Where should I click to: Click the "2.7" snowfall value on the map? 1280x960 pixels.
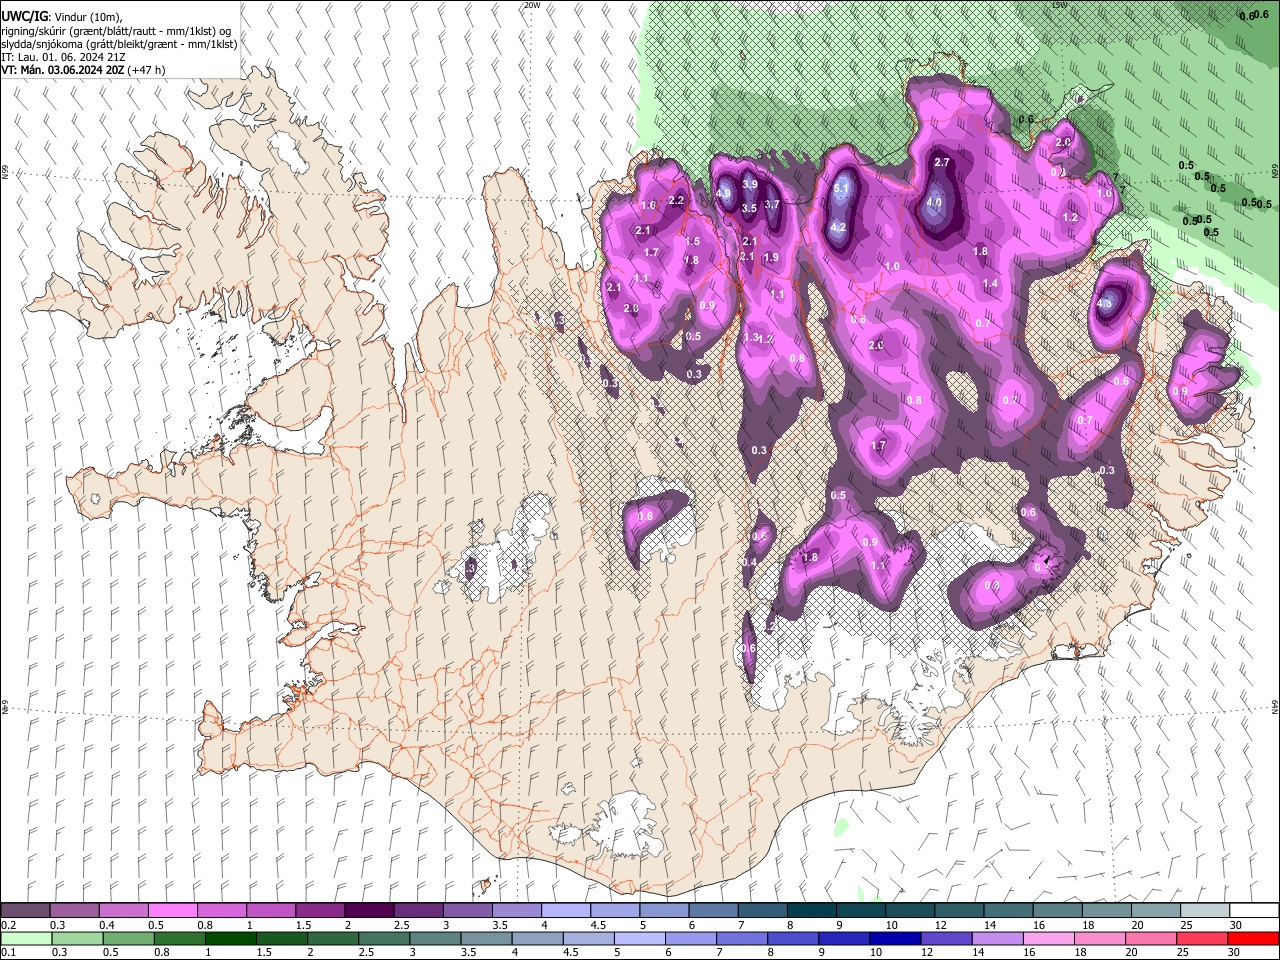click(941, 162)
